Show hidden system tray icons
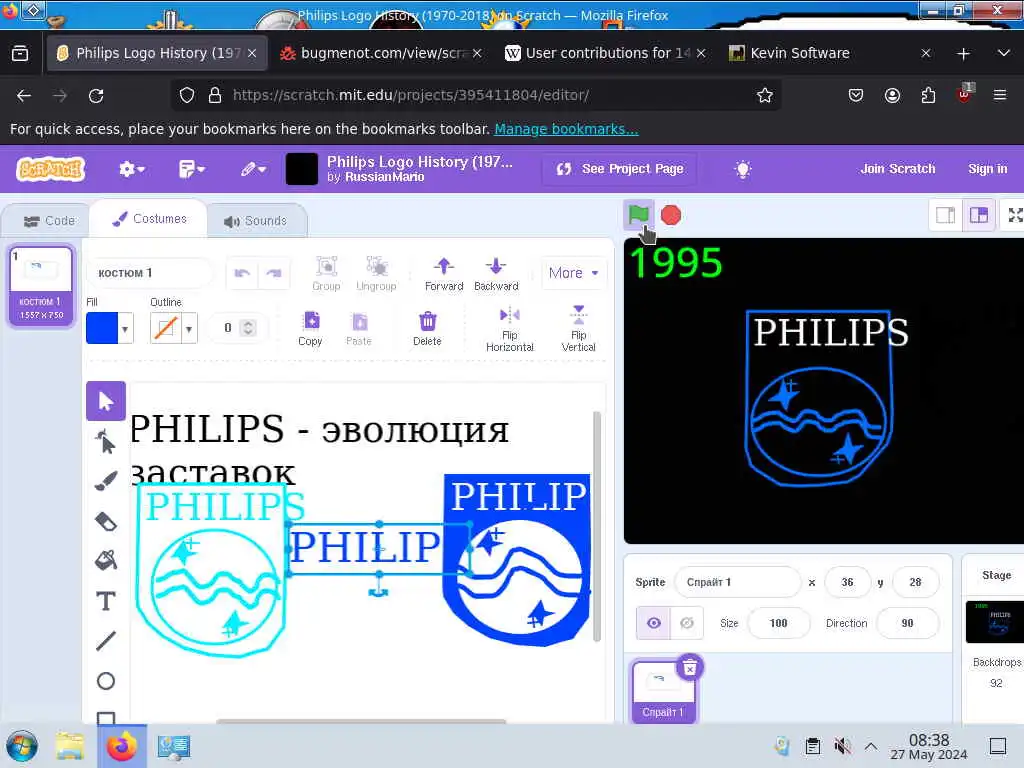The height and width of the screenshot is (768, 1024). point(871,746)
